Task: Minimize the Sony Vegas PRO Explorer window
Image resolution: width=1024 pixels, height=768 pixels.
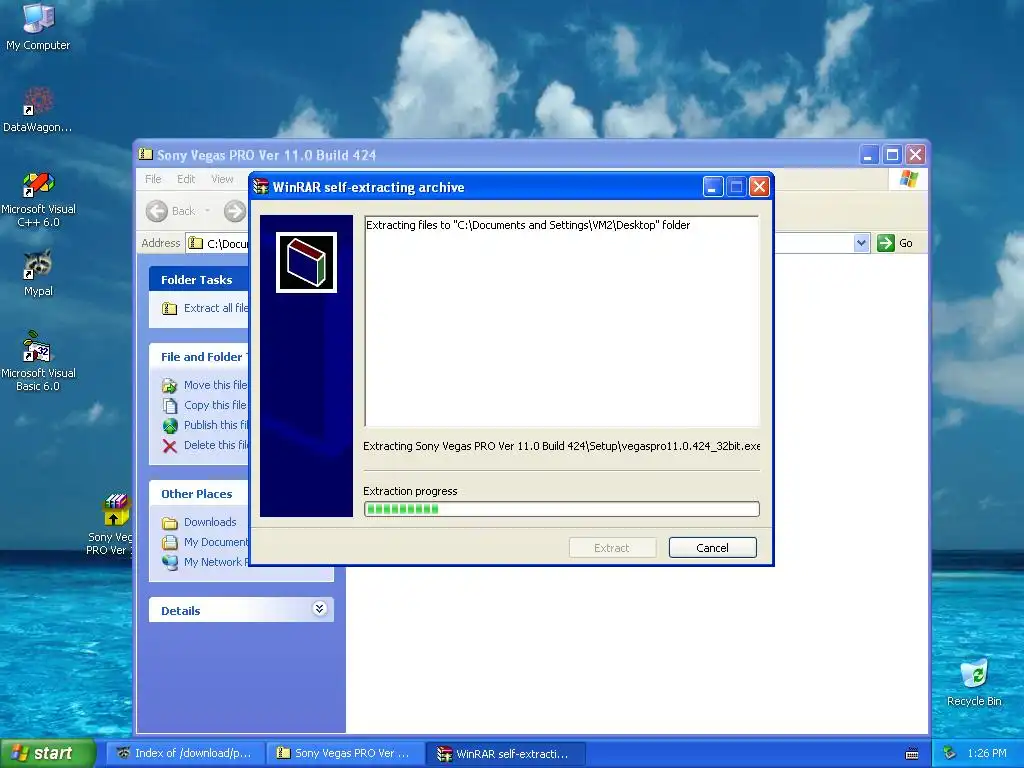Action: [x=868, y=155]
